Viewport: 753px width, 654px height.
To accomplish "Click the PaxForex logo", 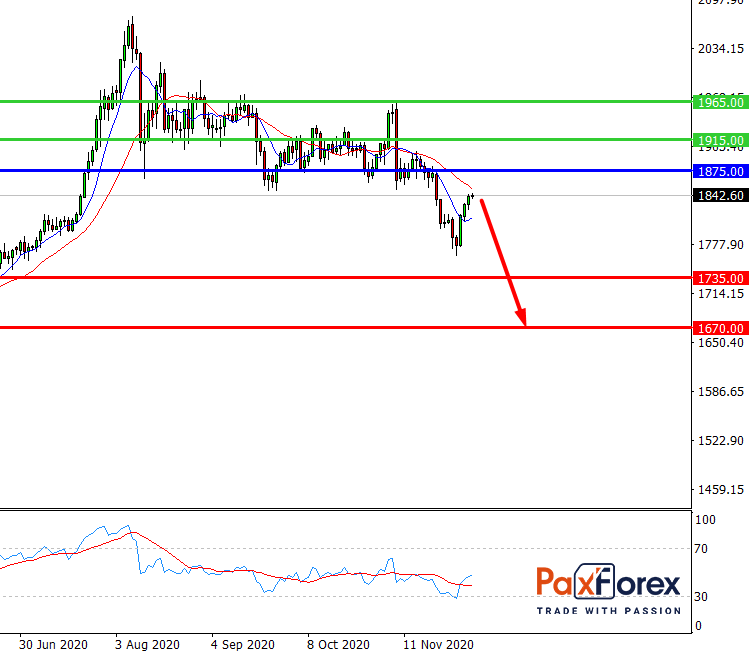I will click(x=608, y=583).
